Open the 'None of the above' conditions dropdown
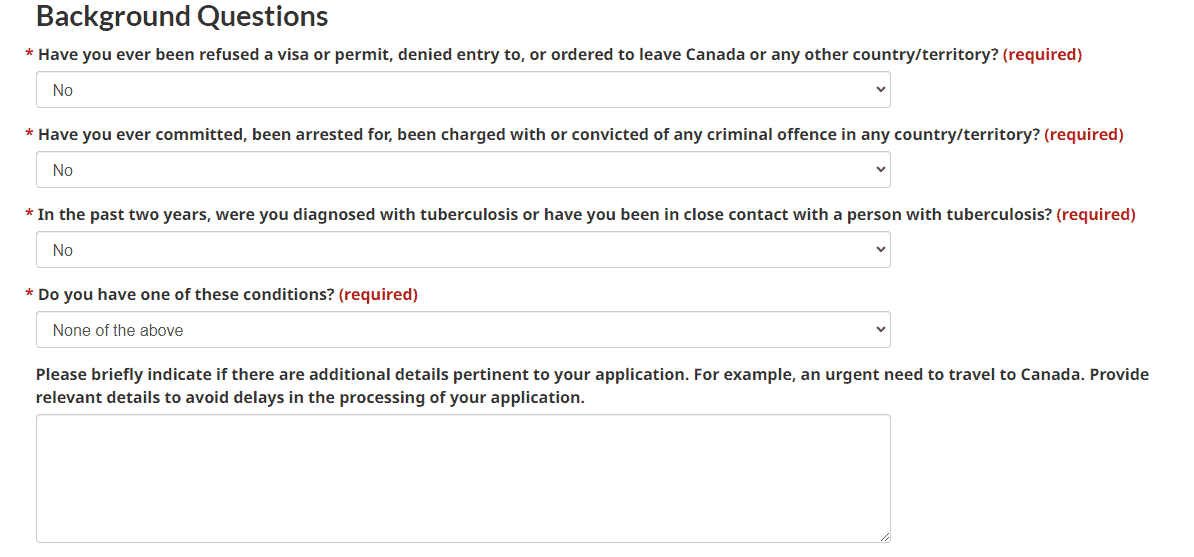Viewport: 1194px width, 557px height. [463, 330]
